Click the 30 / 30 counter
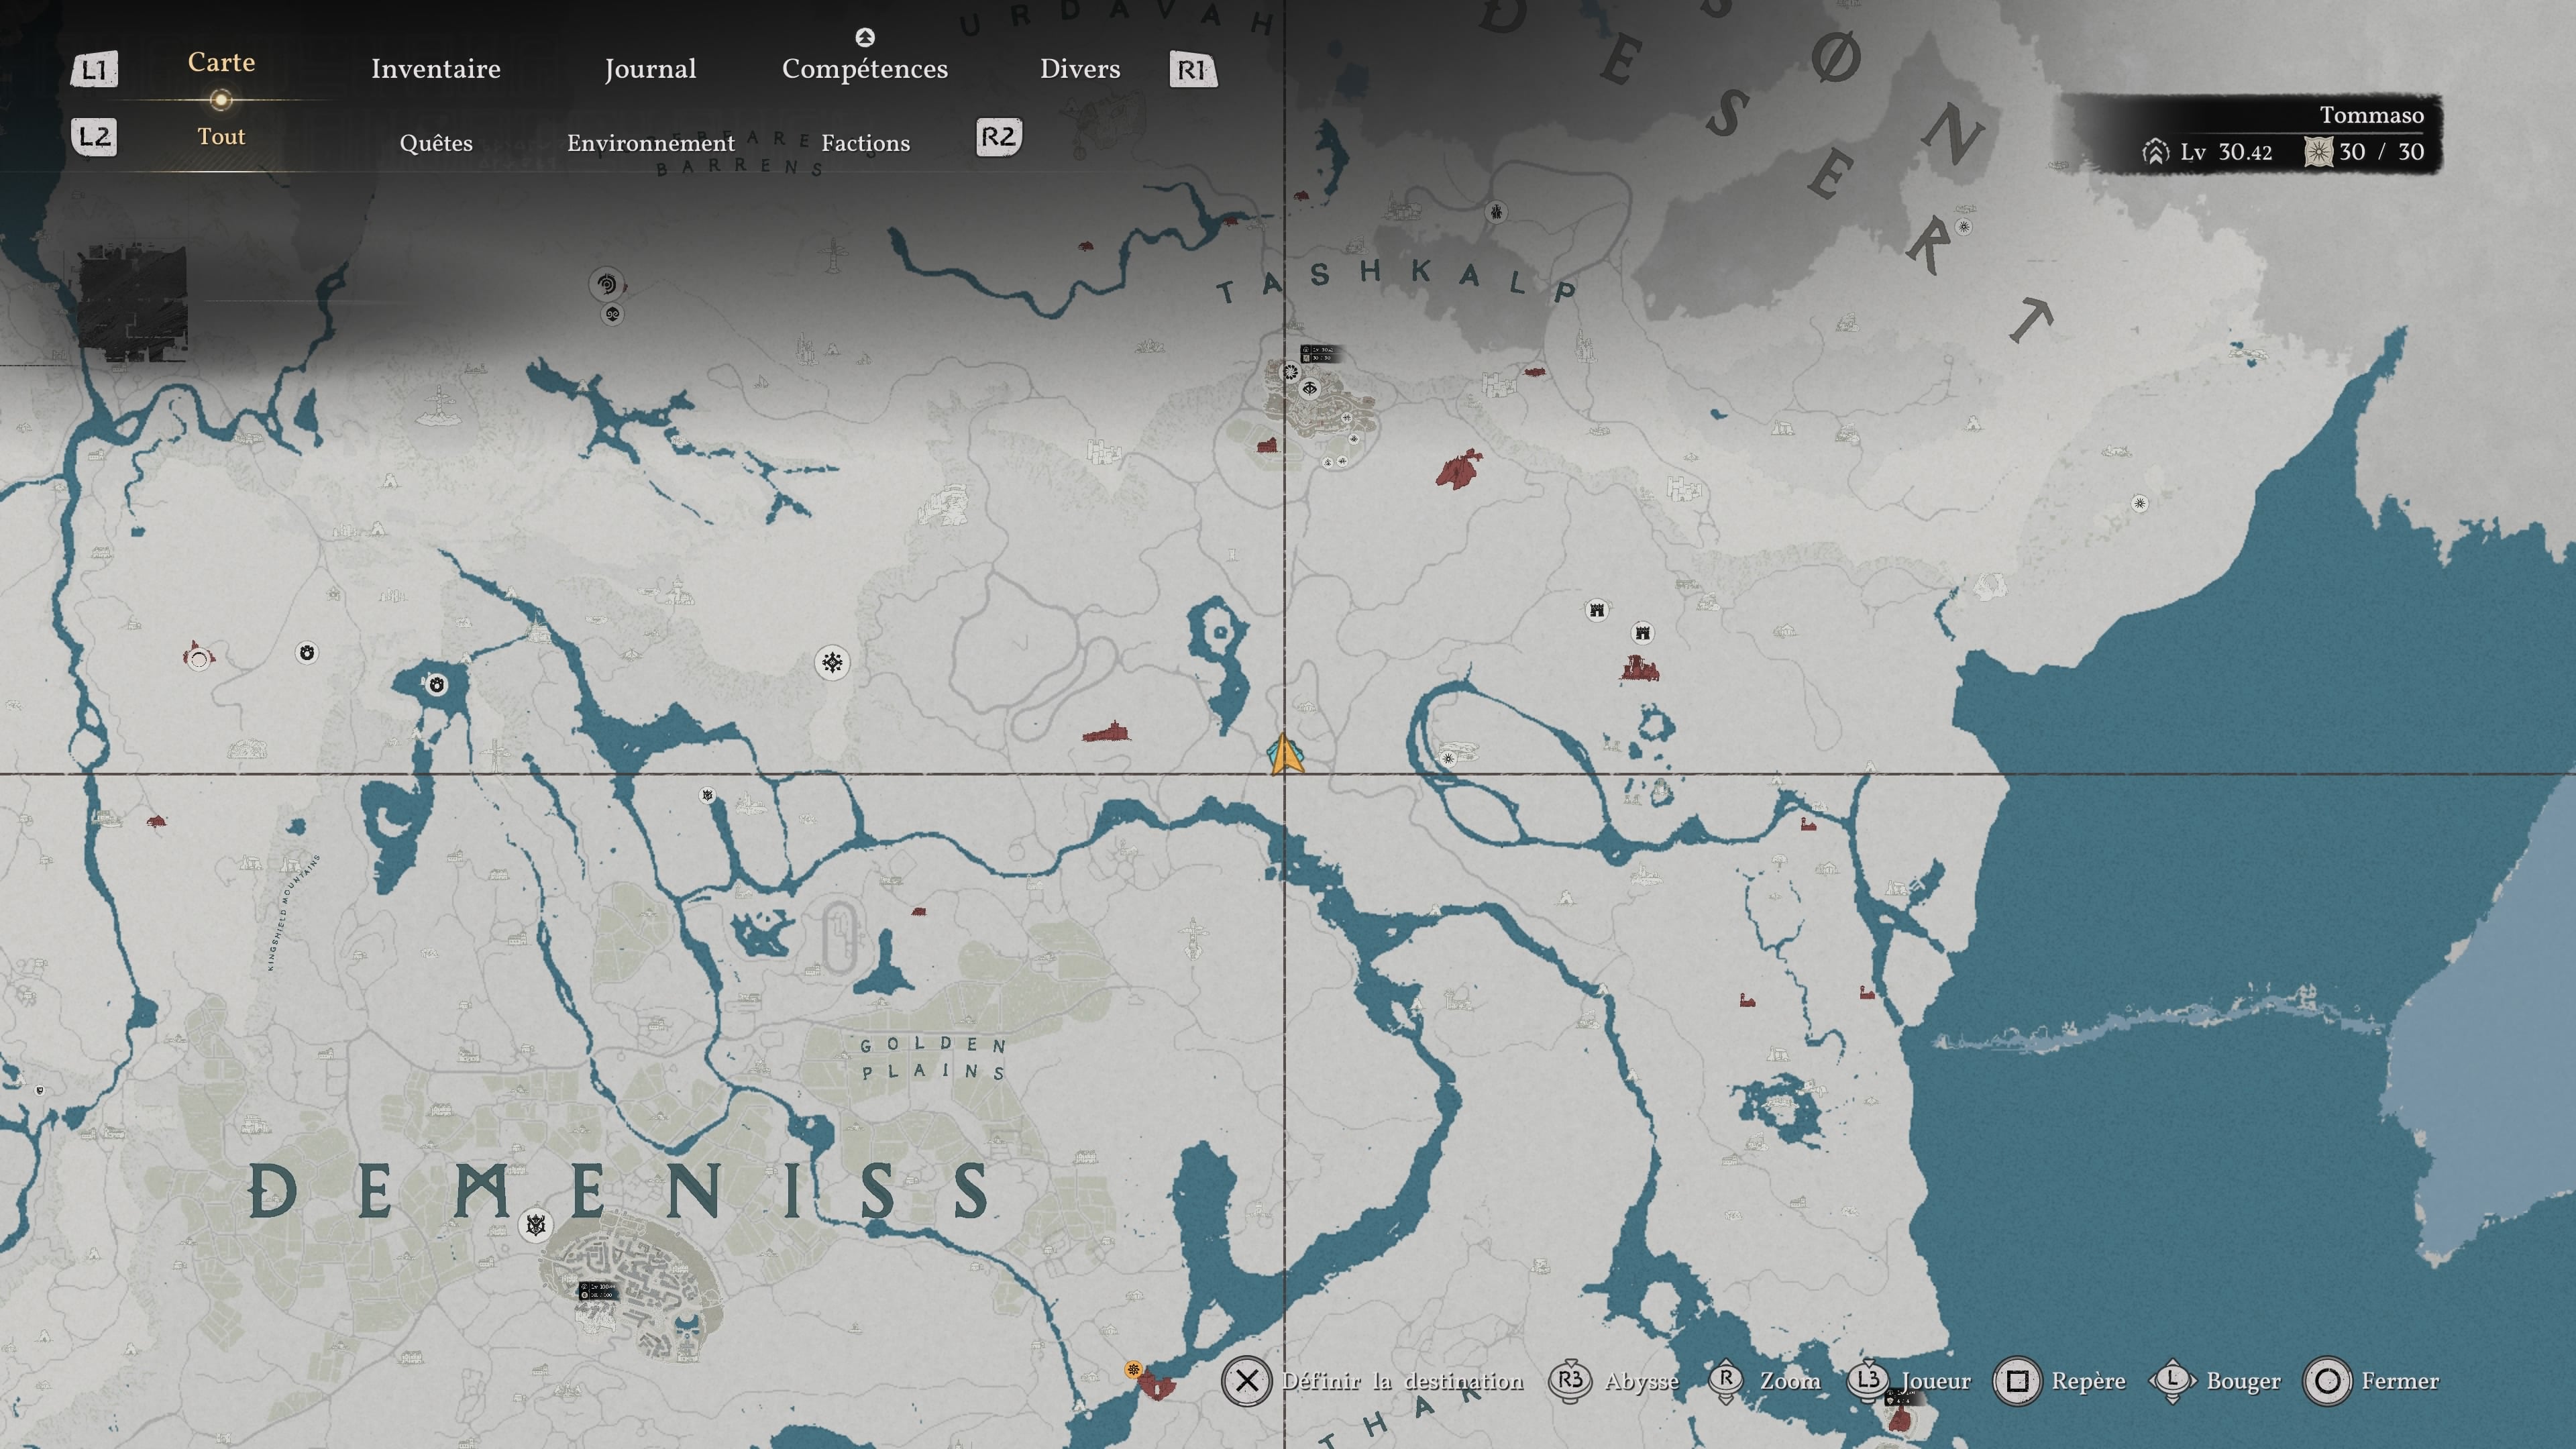This screenshot has width=2576, height=1449. [x=2381, y=152]
